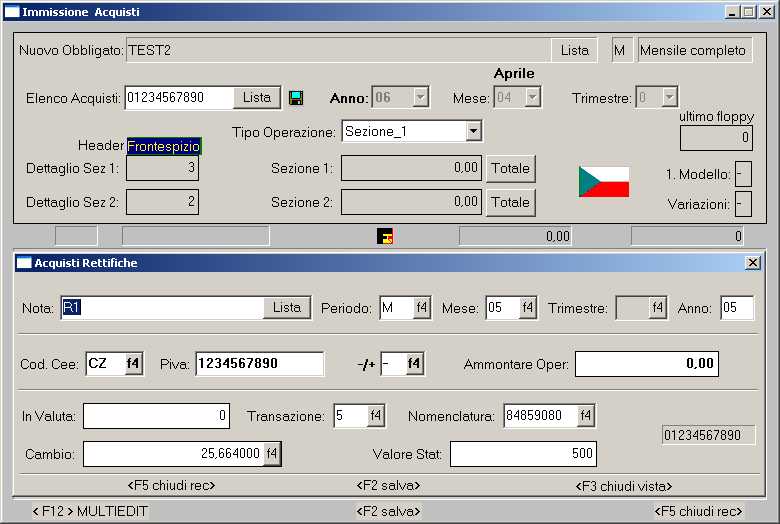Click the Nota input field containing R1

162,308
